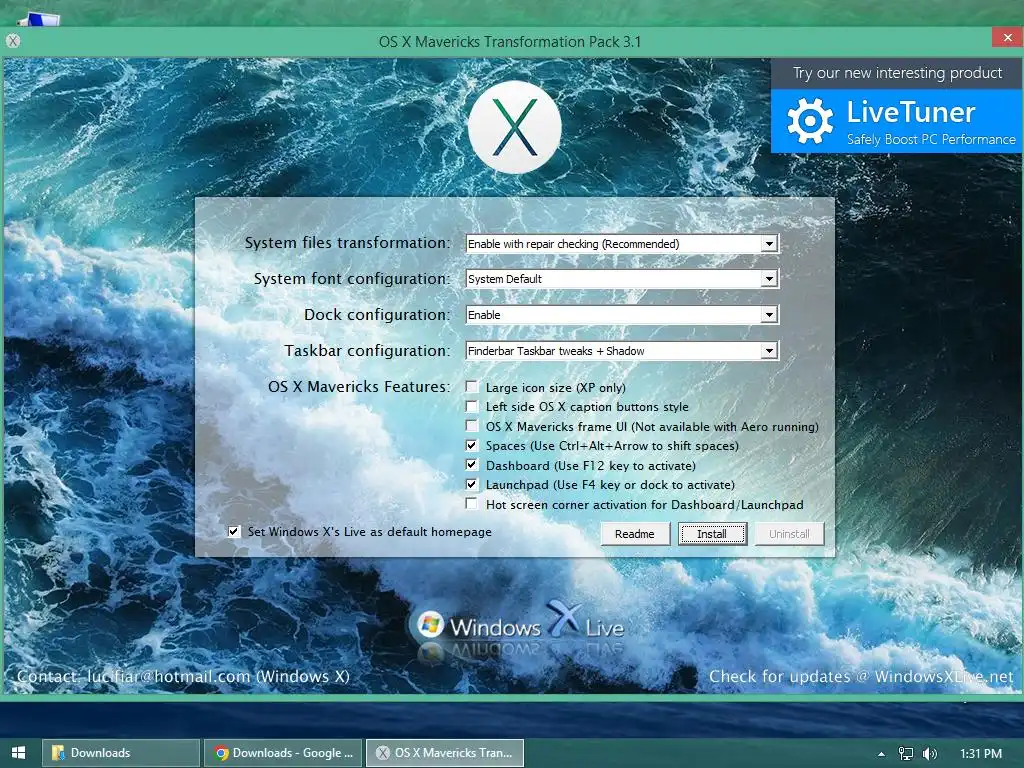This screenshot has width=1024, height=768.
Task: Click the window title 'OS X Mavericks Transformation Pack 3.1'
Action: pos(510,42)
